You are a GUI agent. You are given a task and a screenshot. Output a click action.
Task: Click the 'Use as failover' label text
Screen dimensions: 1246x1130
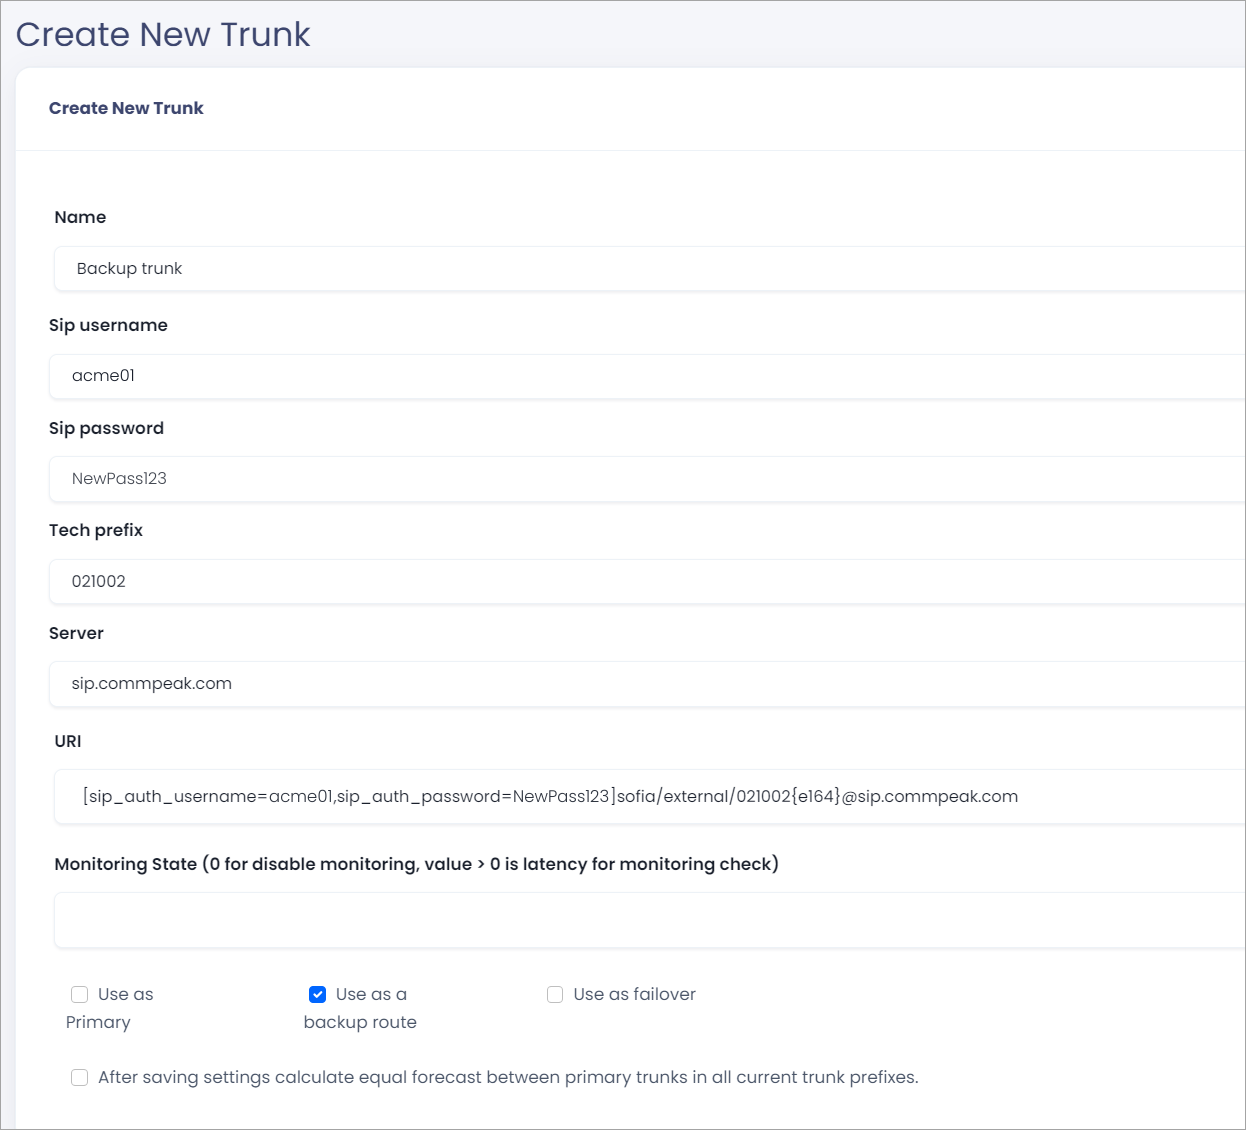pos(634,994)
